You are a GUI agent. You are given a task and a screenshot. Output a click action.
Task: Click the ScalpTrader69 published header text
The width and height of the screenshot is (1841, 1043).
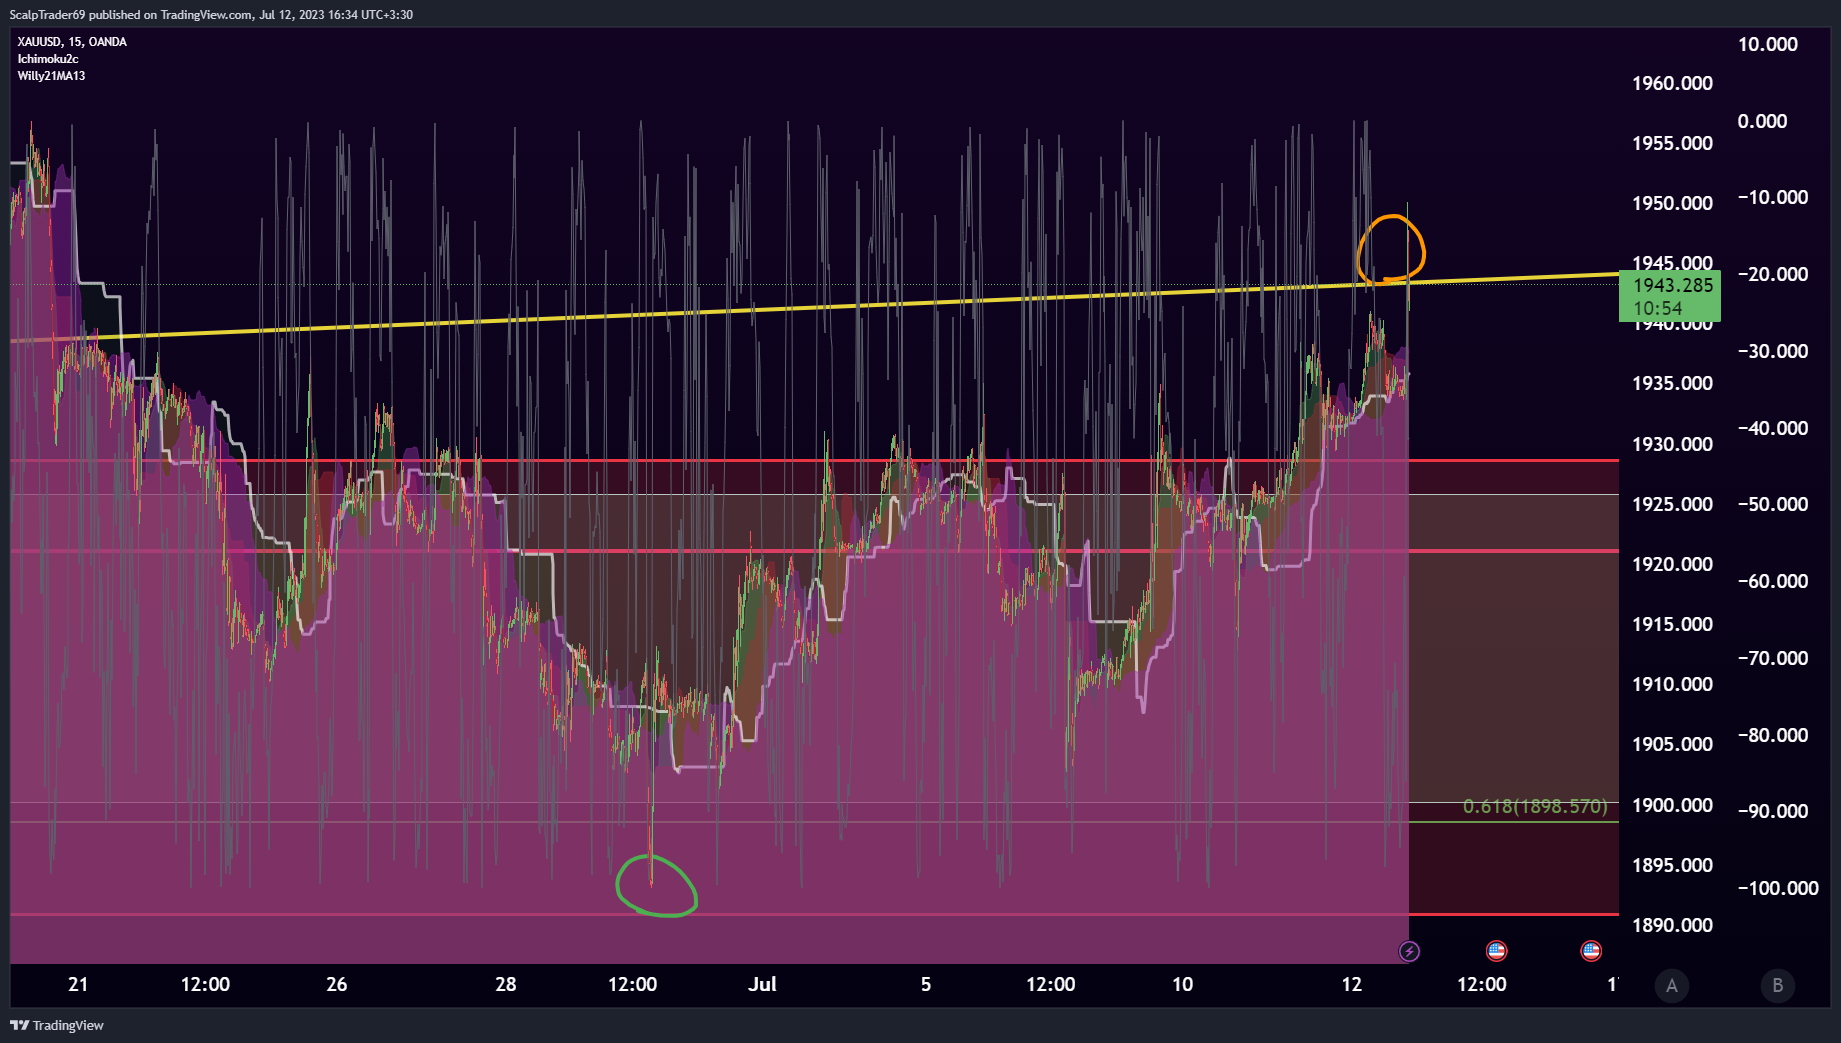click(x=211, y=14)
